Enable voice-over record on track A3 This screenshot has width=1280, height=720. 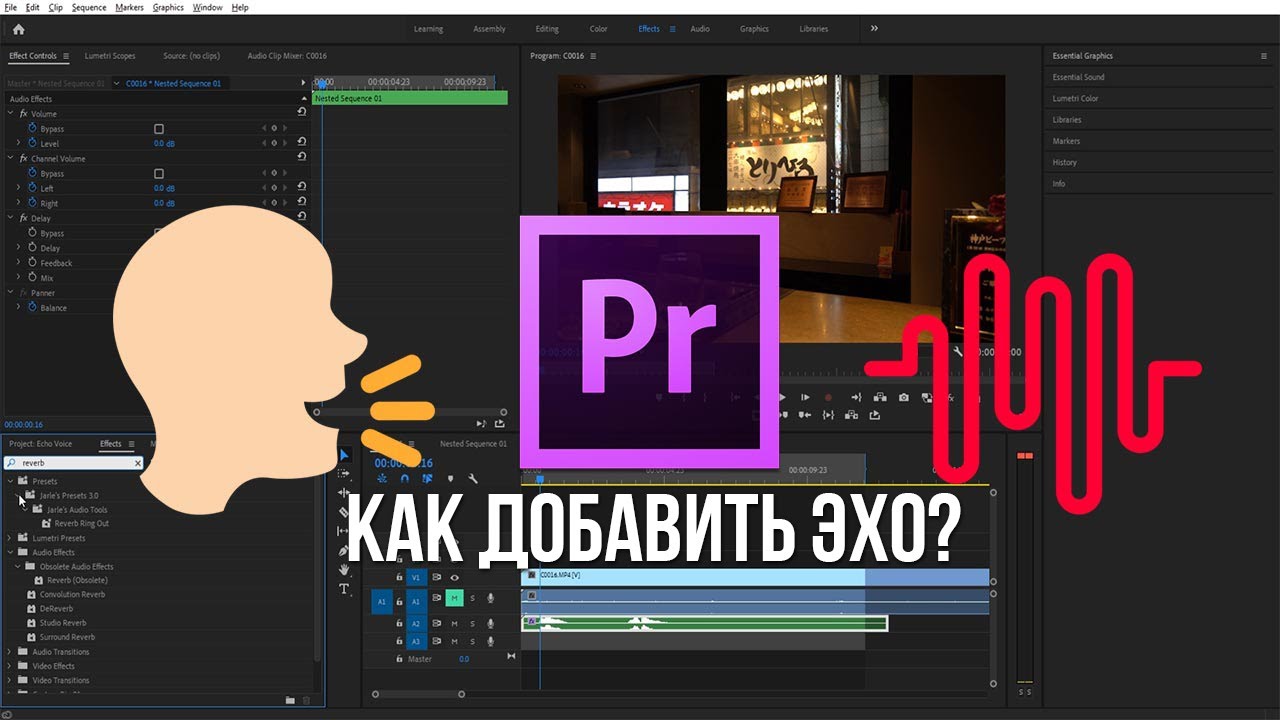coord(490,641)
